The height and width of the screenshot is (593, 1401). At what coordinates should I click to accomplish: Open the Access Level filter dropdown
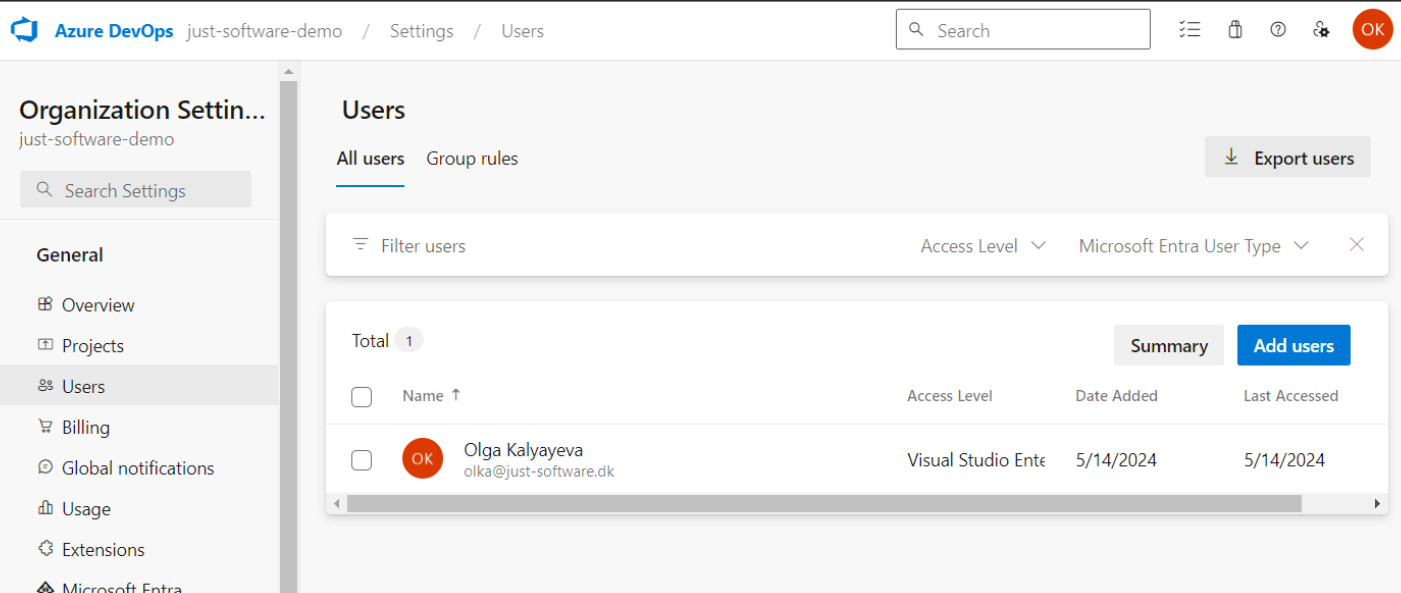(982, 245)
